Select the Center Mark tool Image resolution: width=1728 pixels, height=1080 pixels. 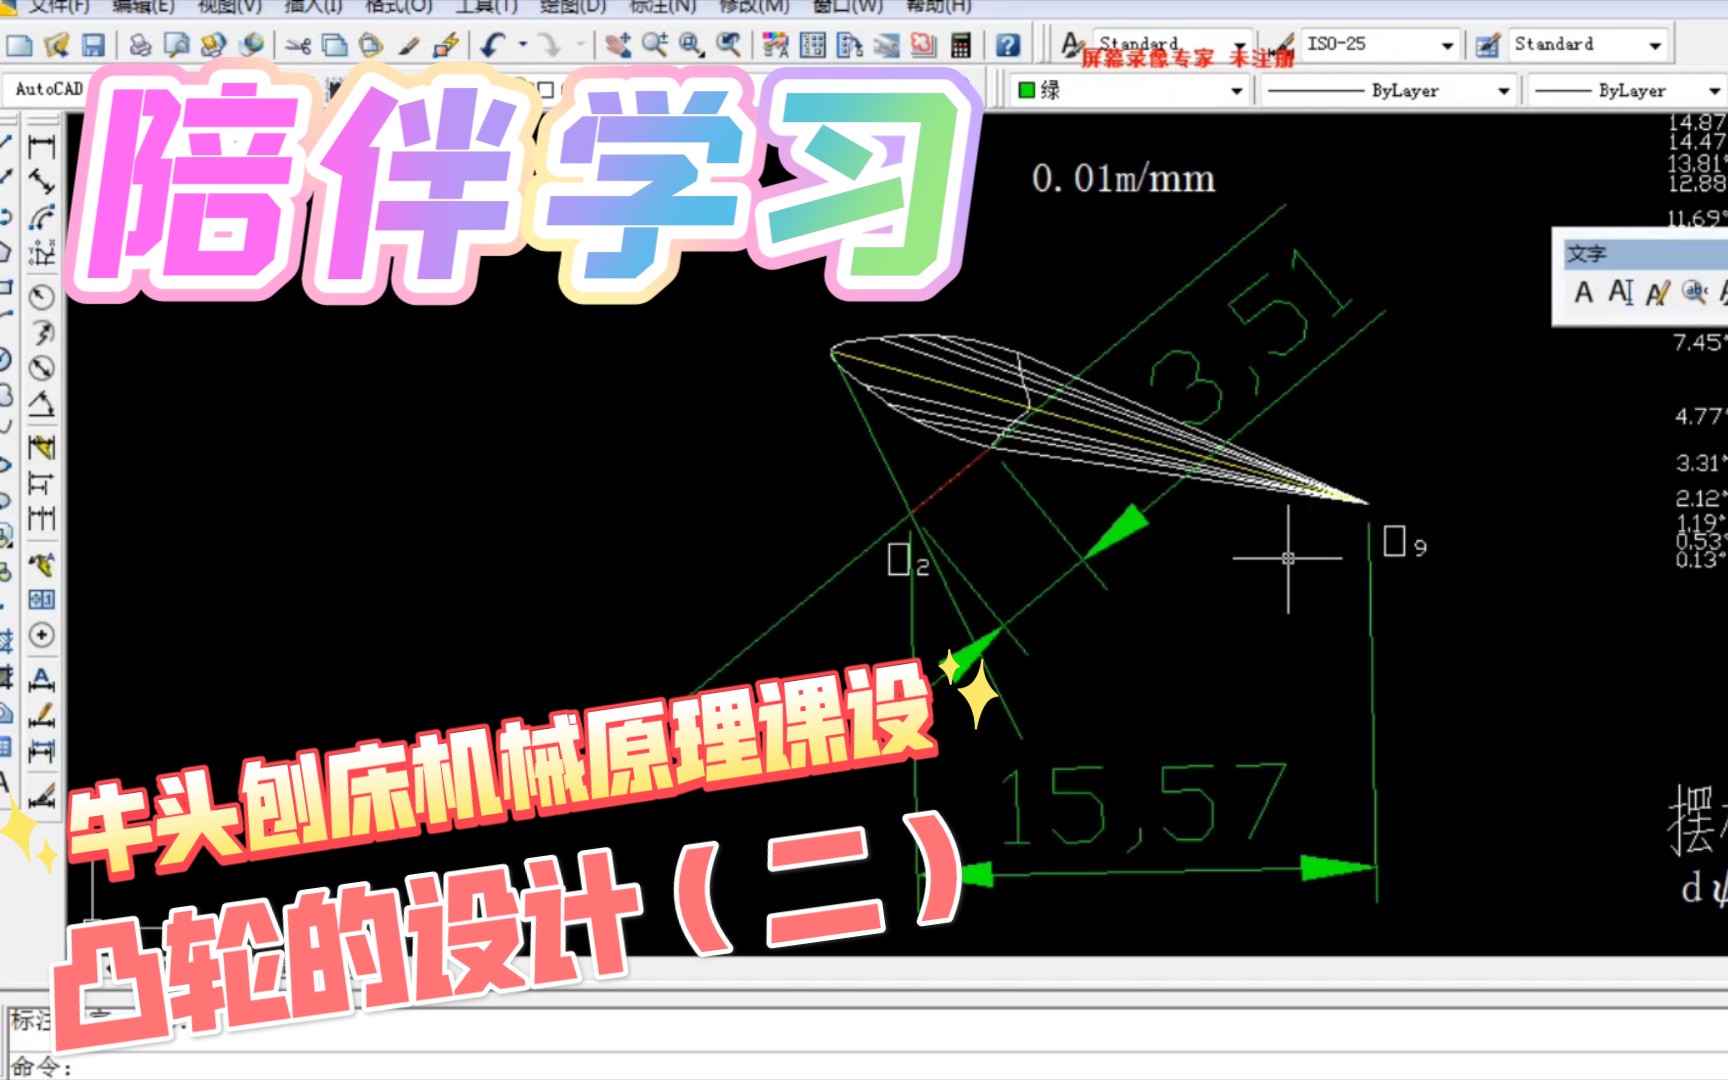click(x=41, y=635)
